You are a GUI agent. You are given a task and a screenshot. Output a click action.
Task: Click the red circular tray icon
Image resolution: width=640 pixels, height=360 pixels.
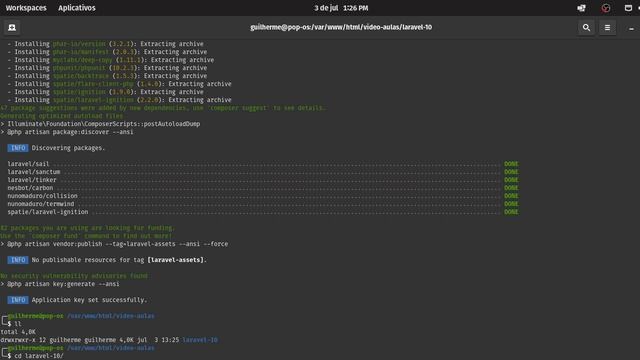click(606, 8)
